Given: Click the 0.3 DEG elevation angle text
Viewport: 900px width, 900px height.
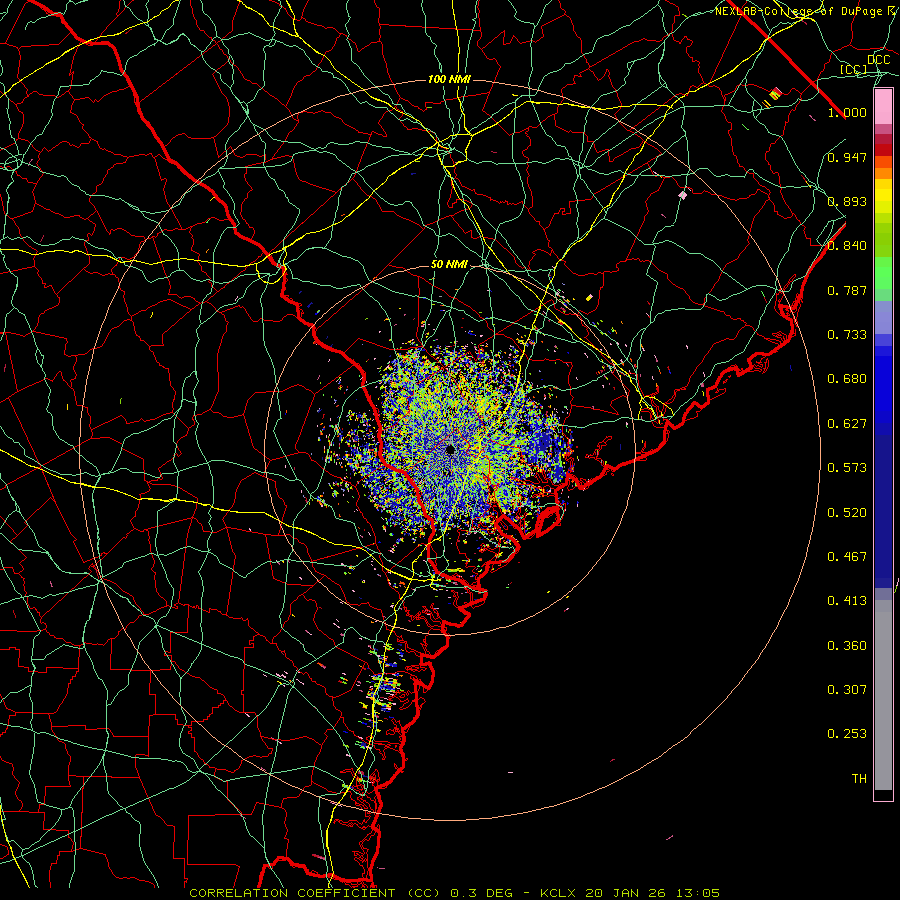Looking at the screenshot, I should click(x=481, y=893).
